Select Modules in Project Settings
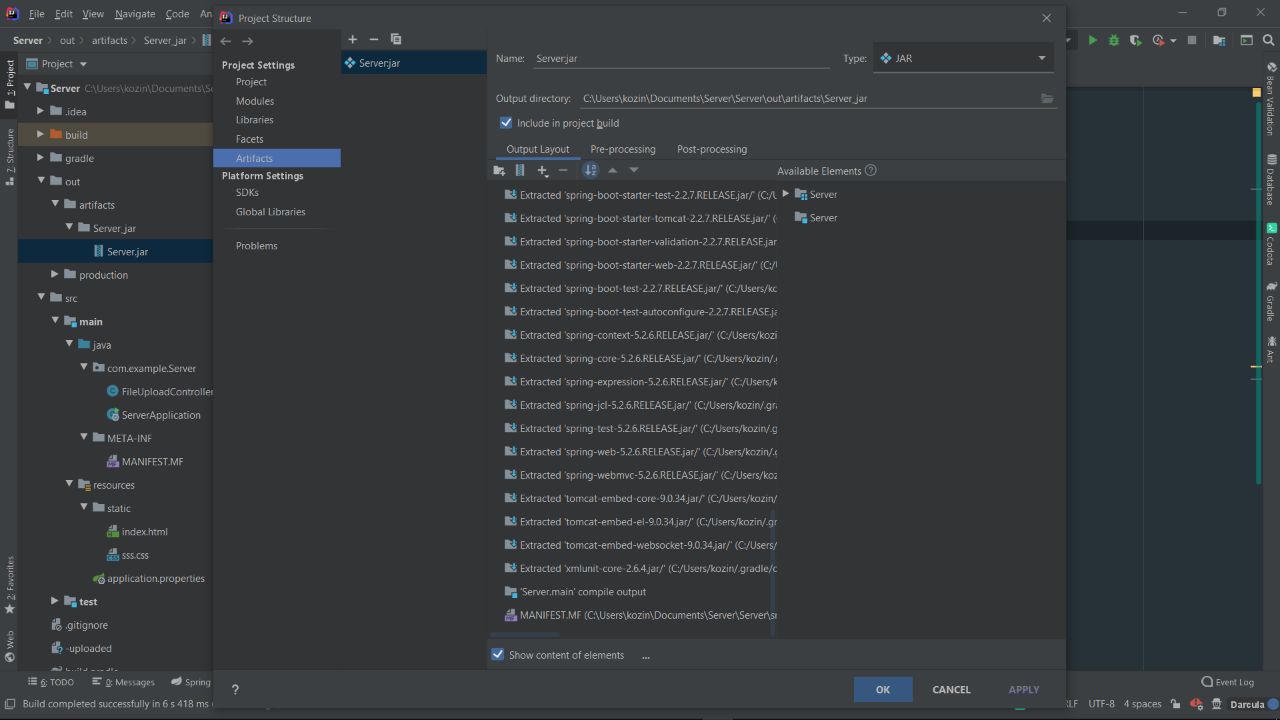This screenshot has width=1280, height=720. pyautogui.click(x=255, y=101)
